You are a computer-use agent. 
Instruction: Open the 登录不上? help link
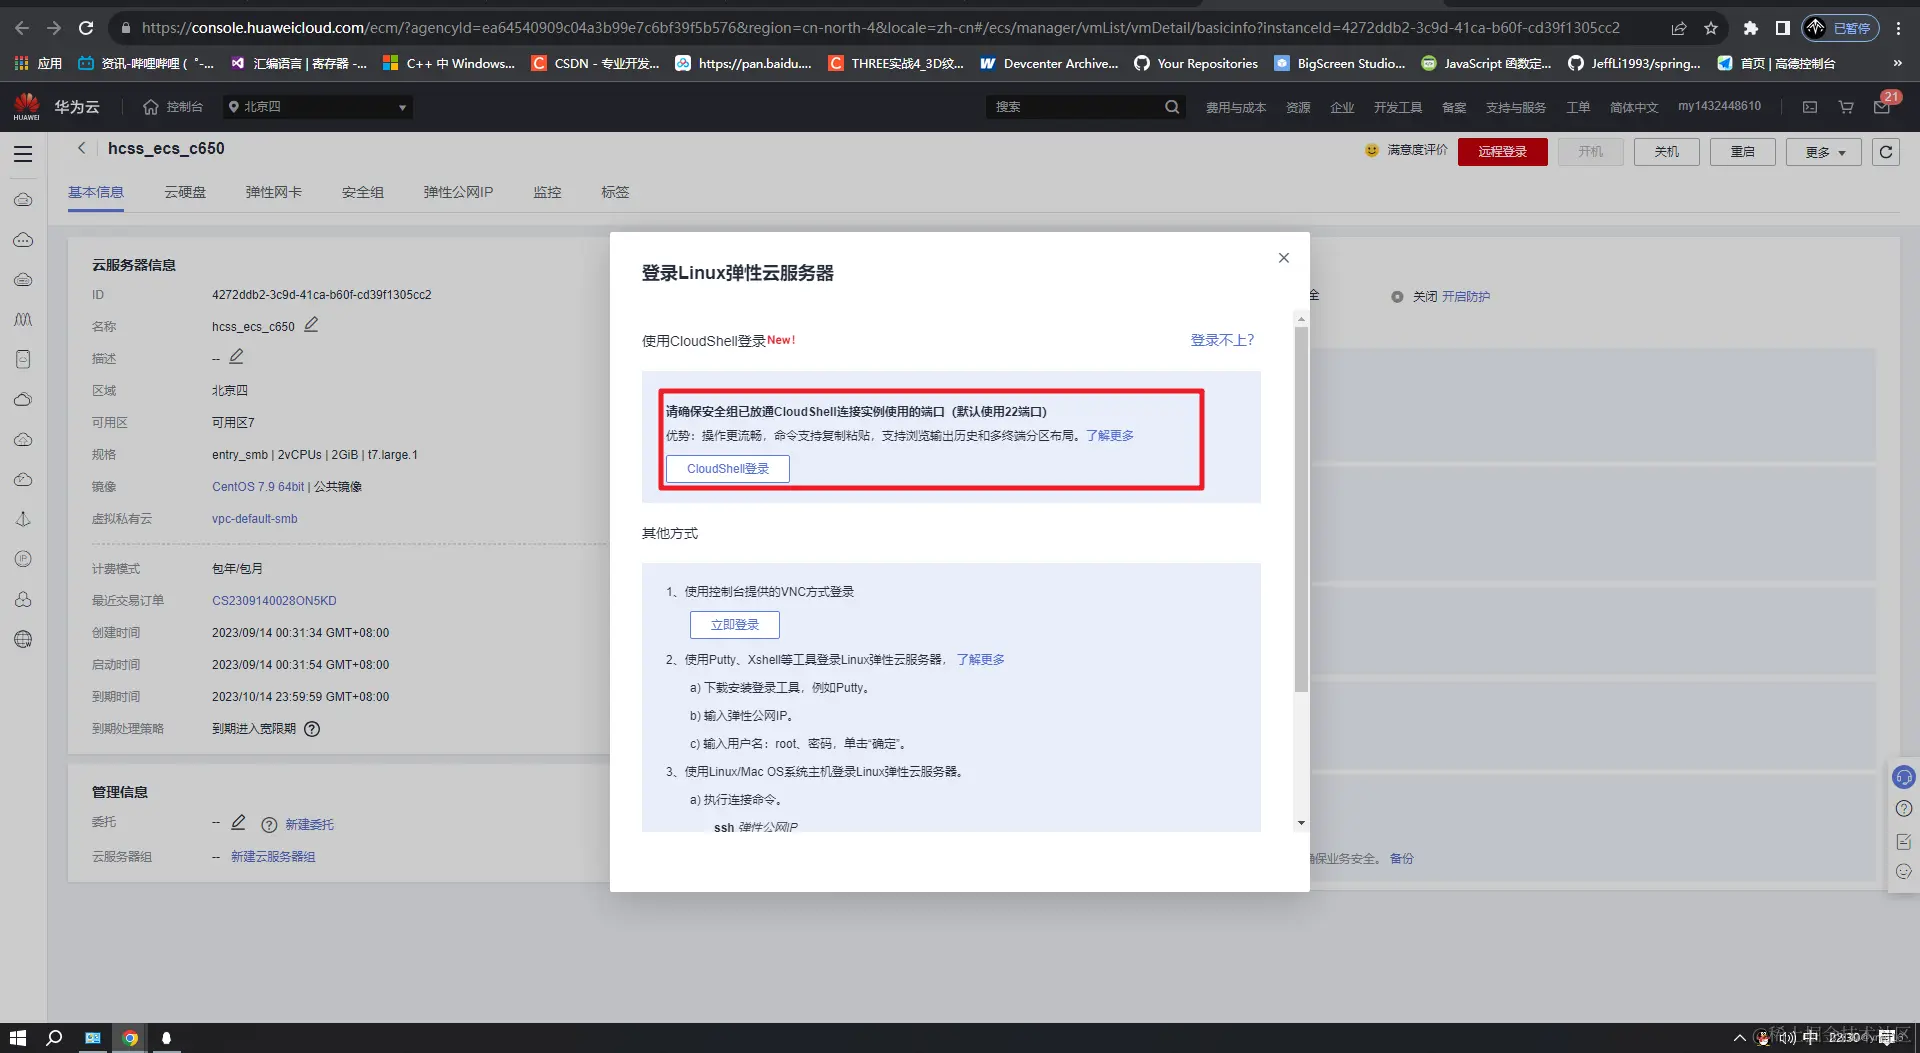click(x=1222, y=340)
